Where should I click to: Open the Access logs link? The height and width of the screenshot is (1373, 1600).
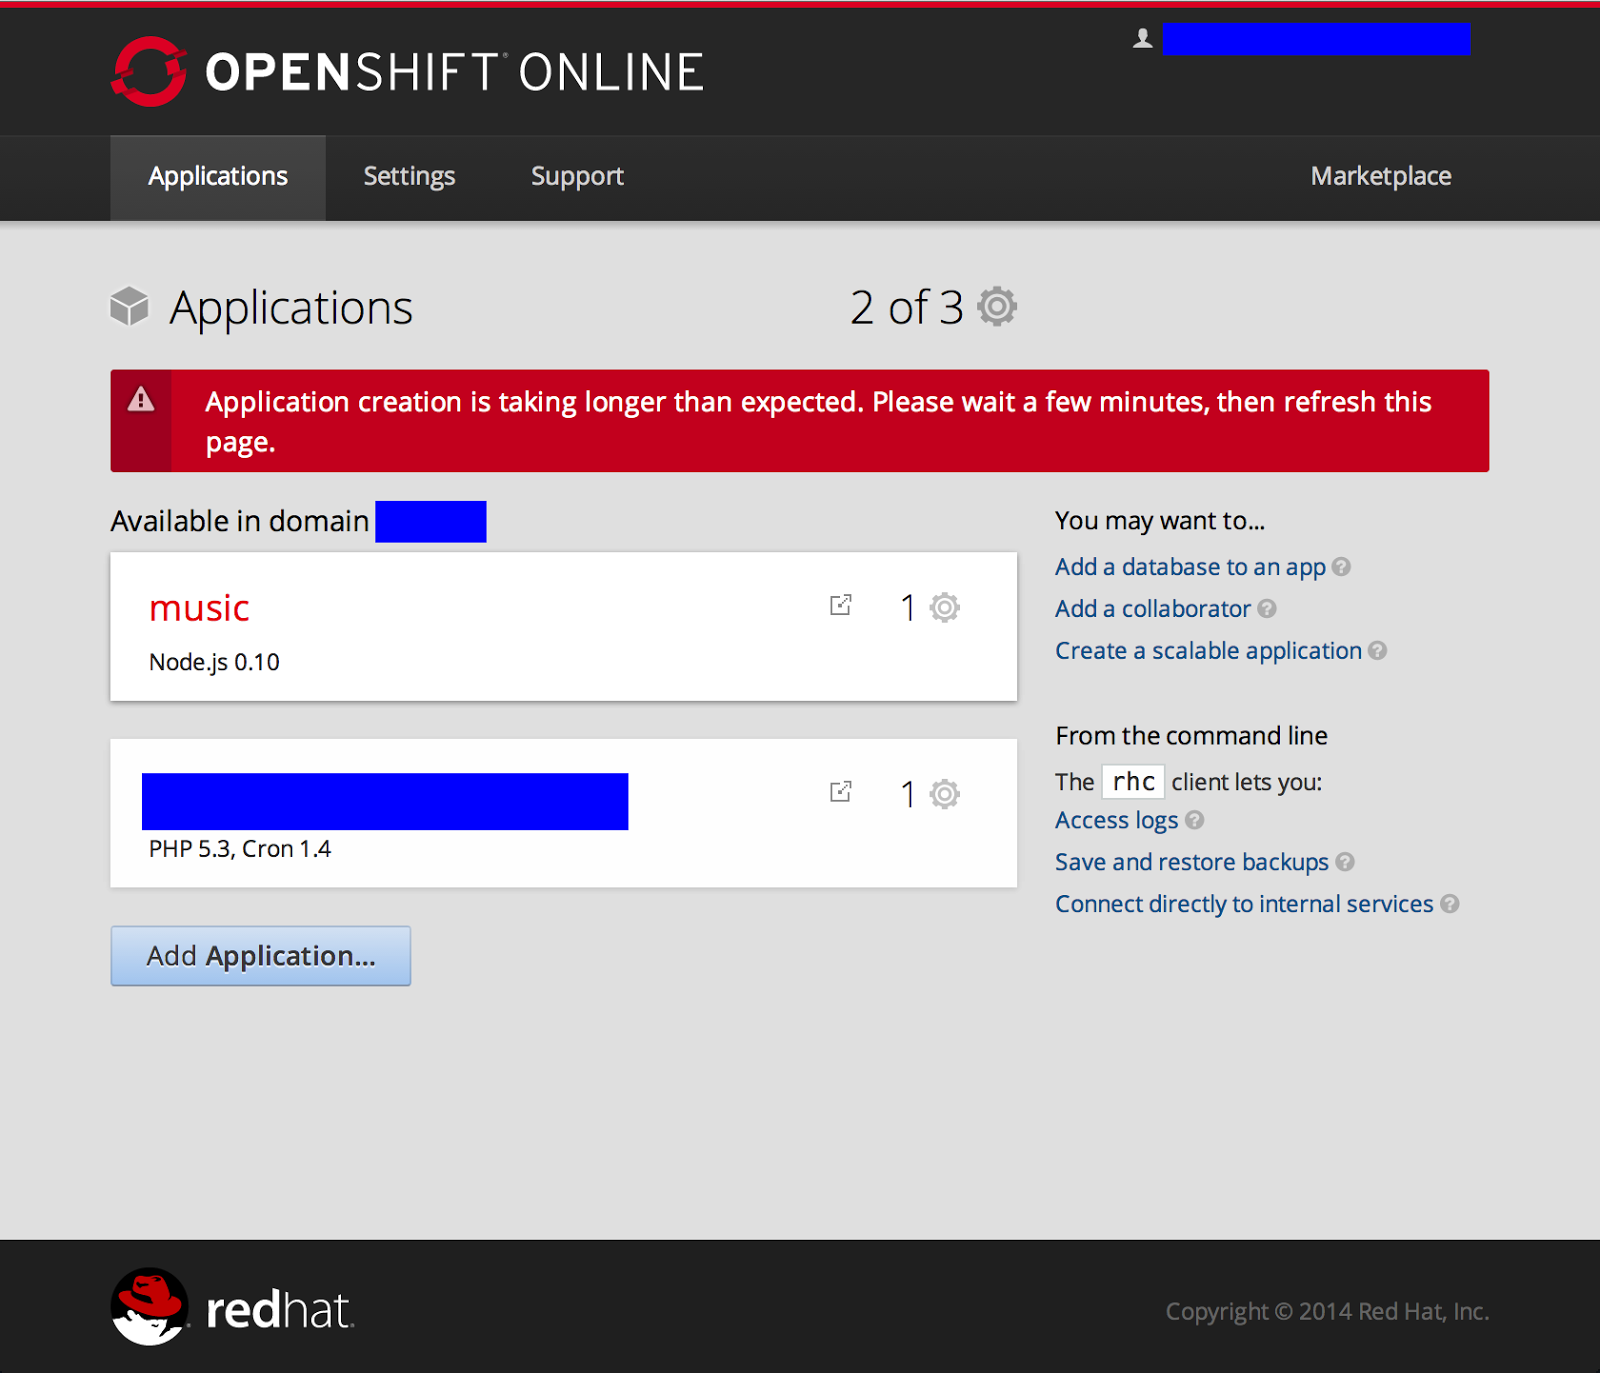[x=1117, y=820]
